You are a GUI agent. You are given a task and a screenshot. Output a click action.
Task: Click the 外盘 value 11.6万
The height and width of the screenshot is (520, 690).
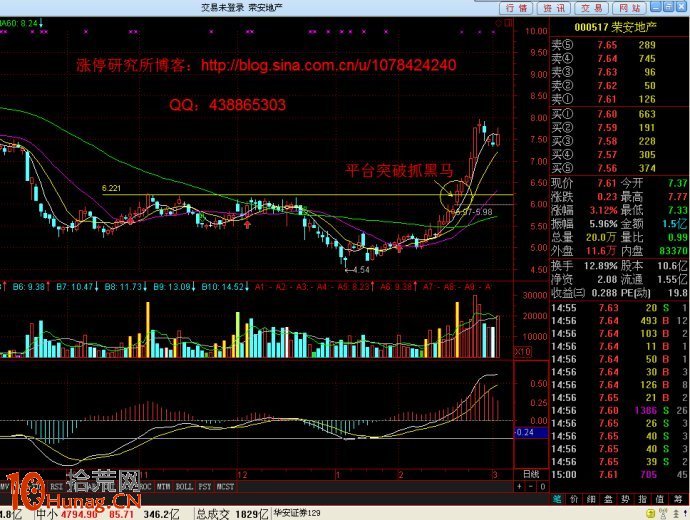pyautogui.click(x=601, y=251)
